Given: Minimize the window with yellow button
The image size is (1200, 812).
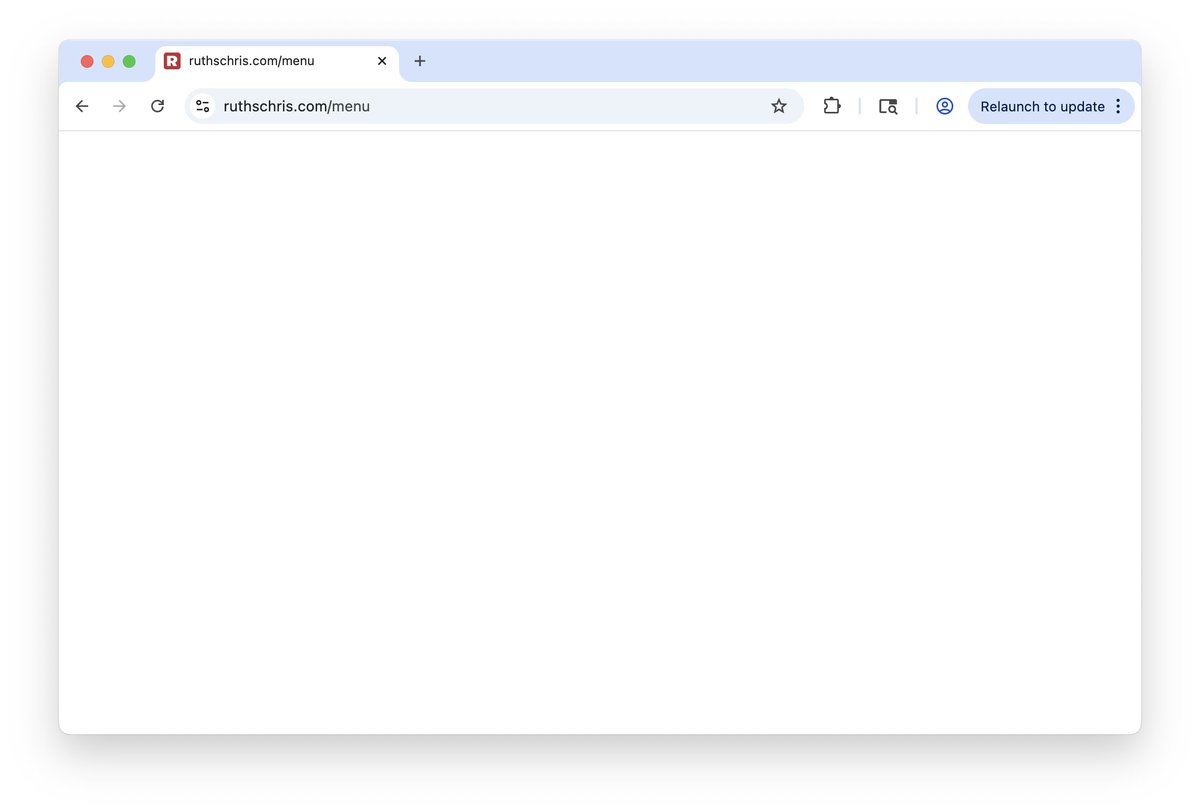Looking at the screenshot, I should click(108, 61).
